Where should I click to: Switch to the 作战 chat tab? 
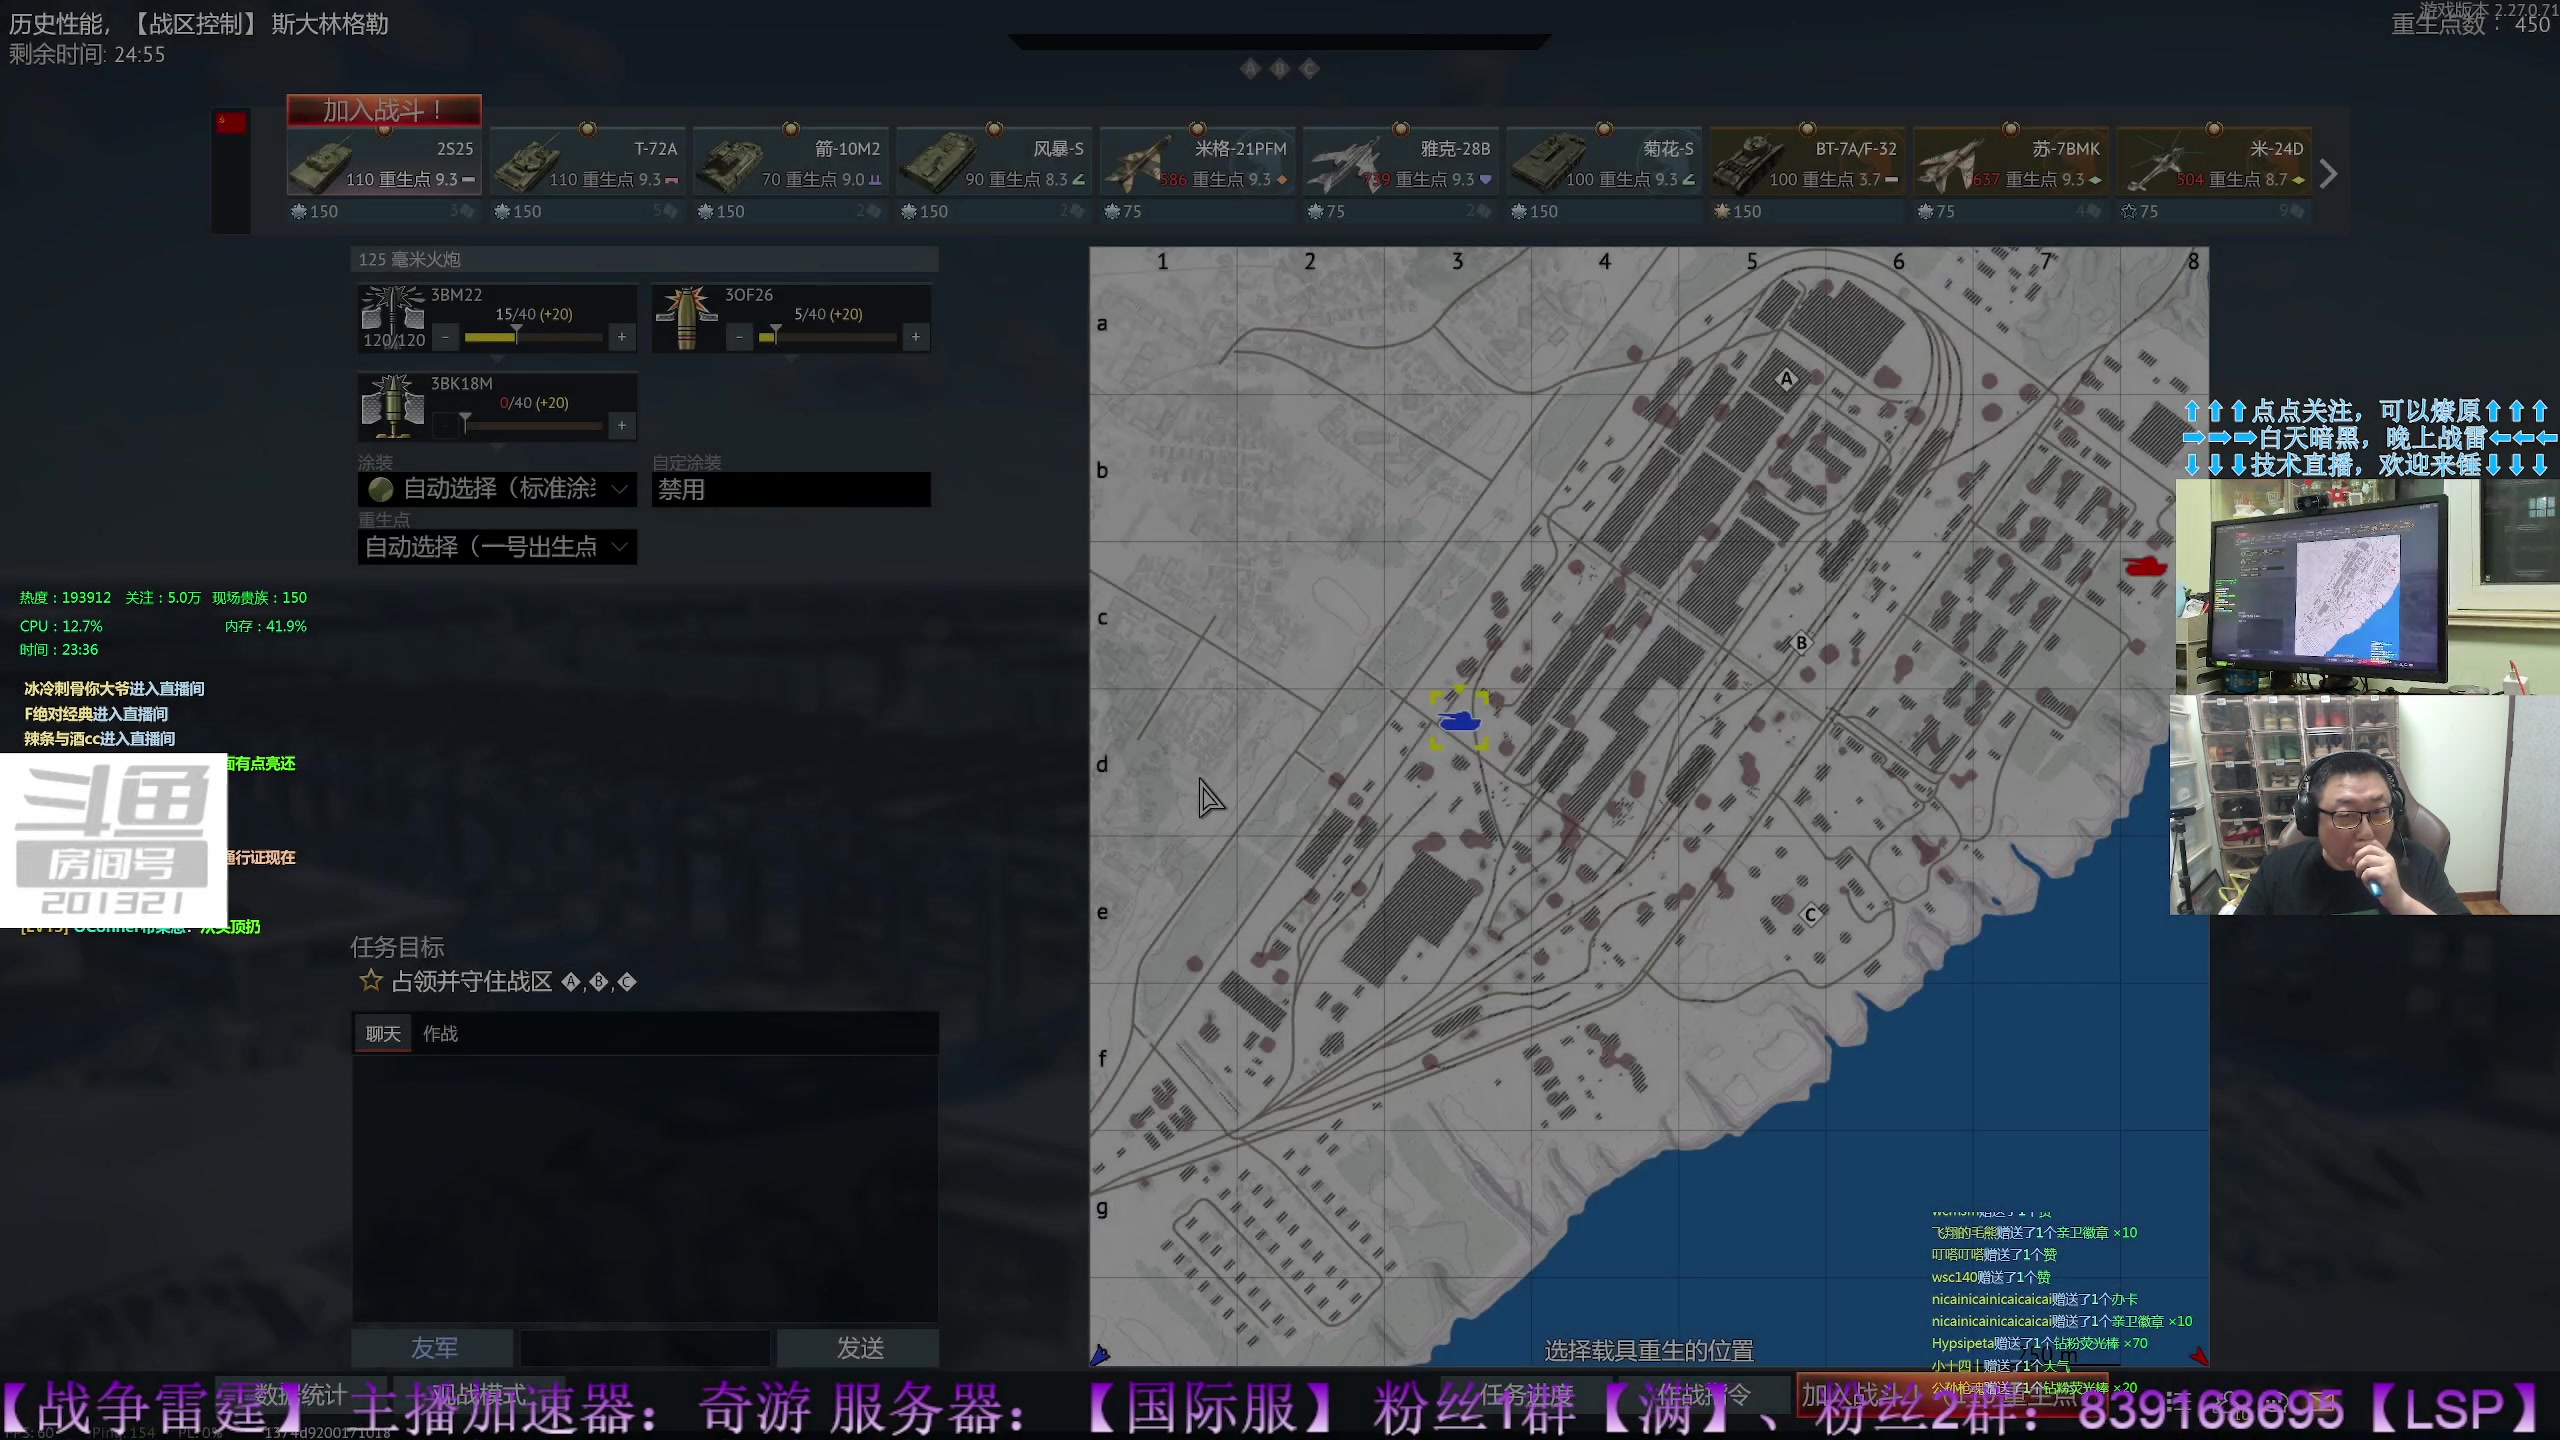coord(440,1034)
